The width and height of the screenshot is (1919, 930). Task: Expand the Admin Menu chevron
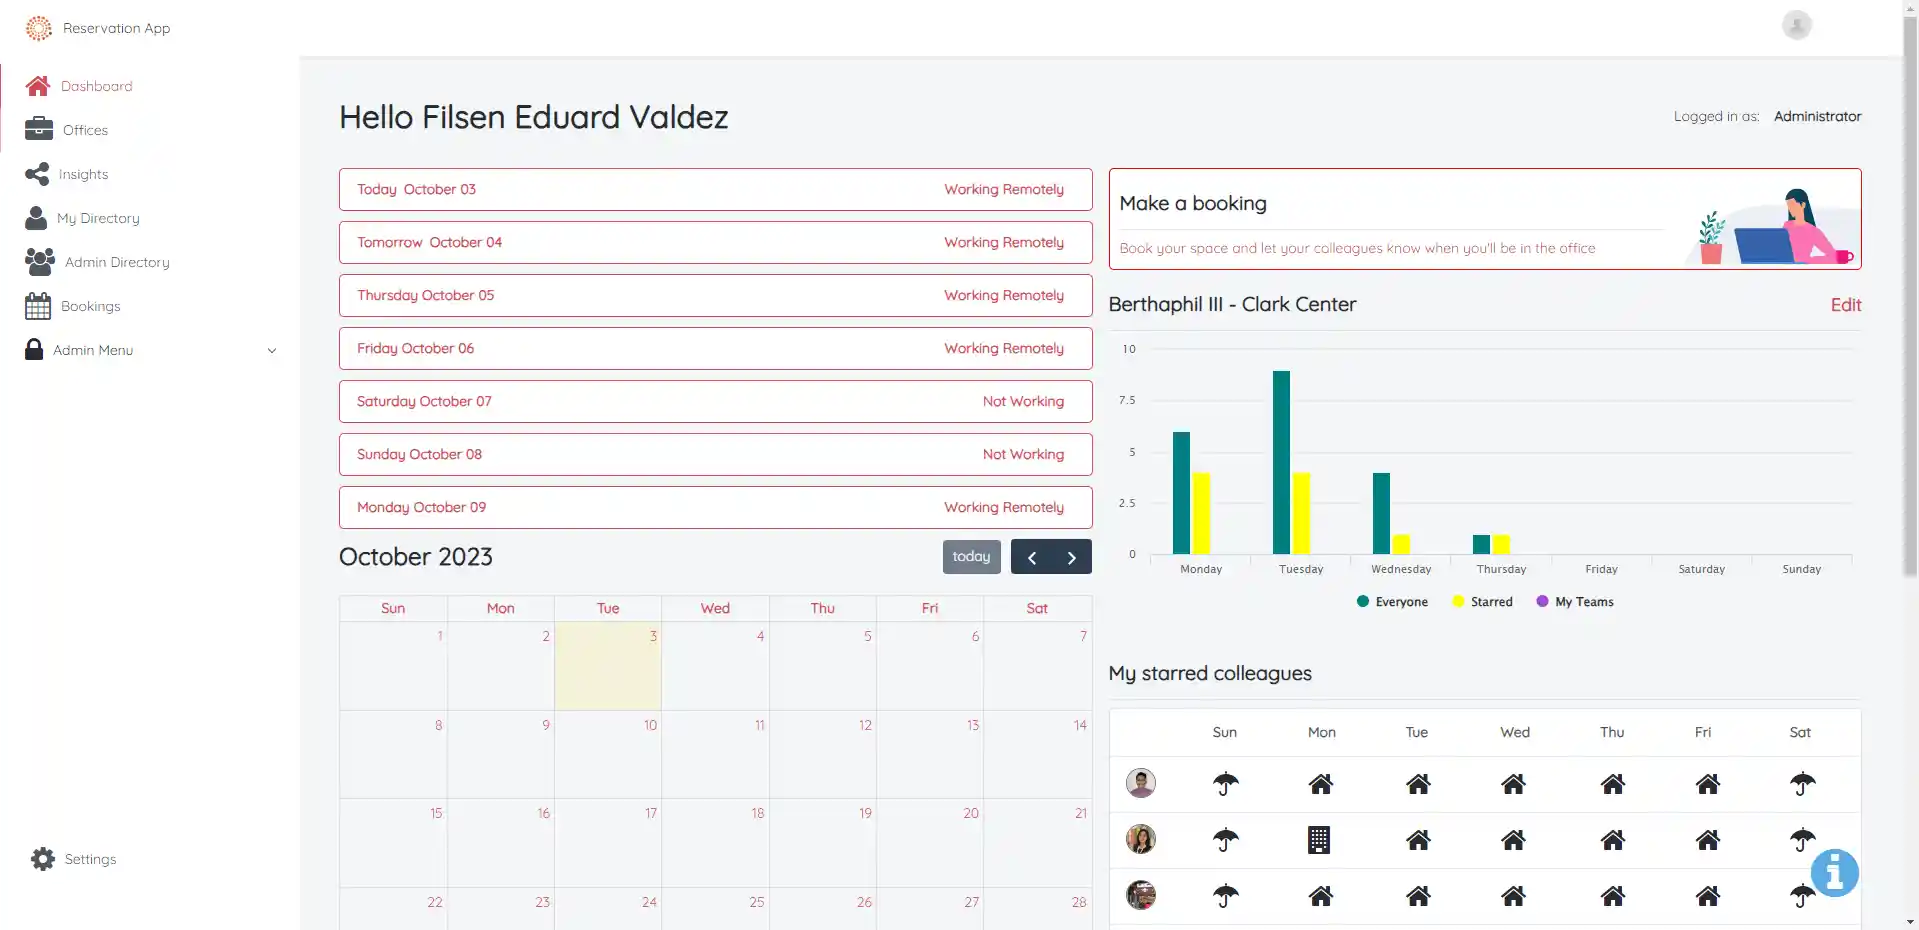tap(272, 350)
